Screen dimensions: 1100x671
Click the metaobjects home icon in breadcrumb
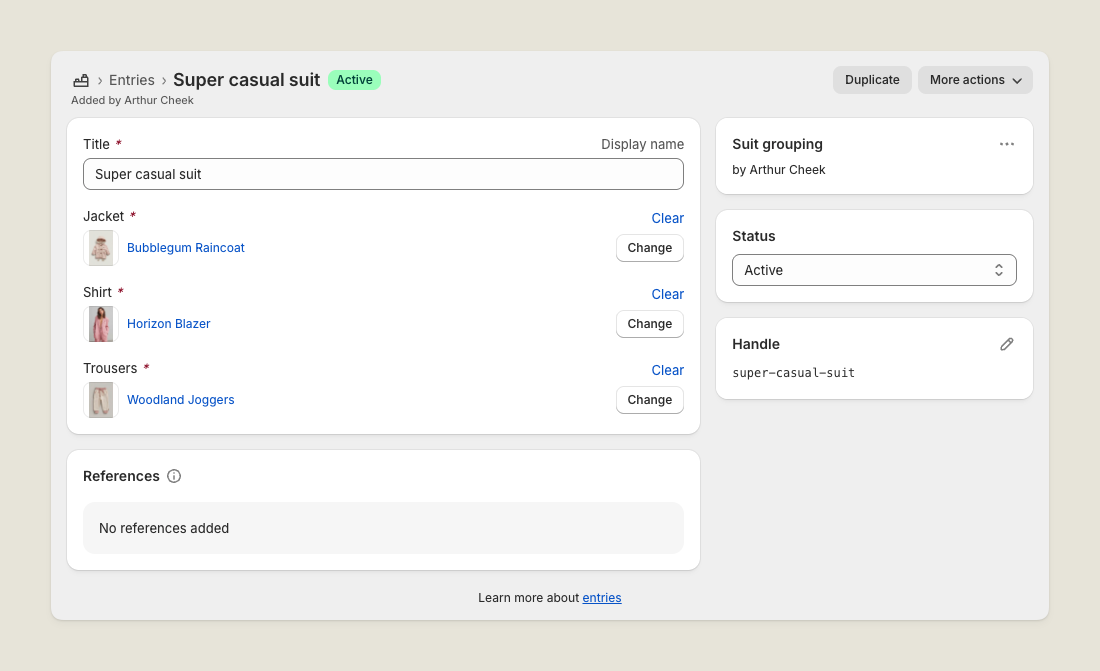click(81, 80)
